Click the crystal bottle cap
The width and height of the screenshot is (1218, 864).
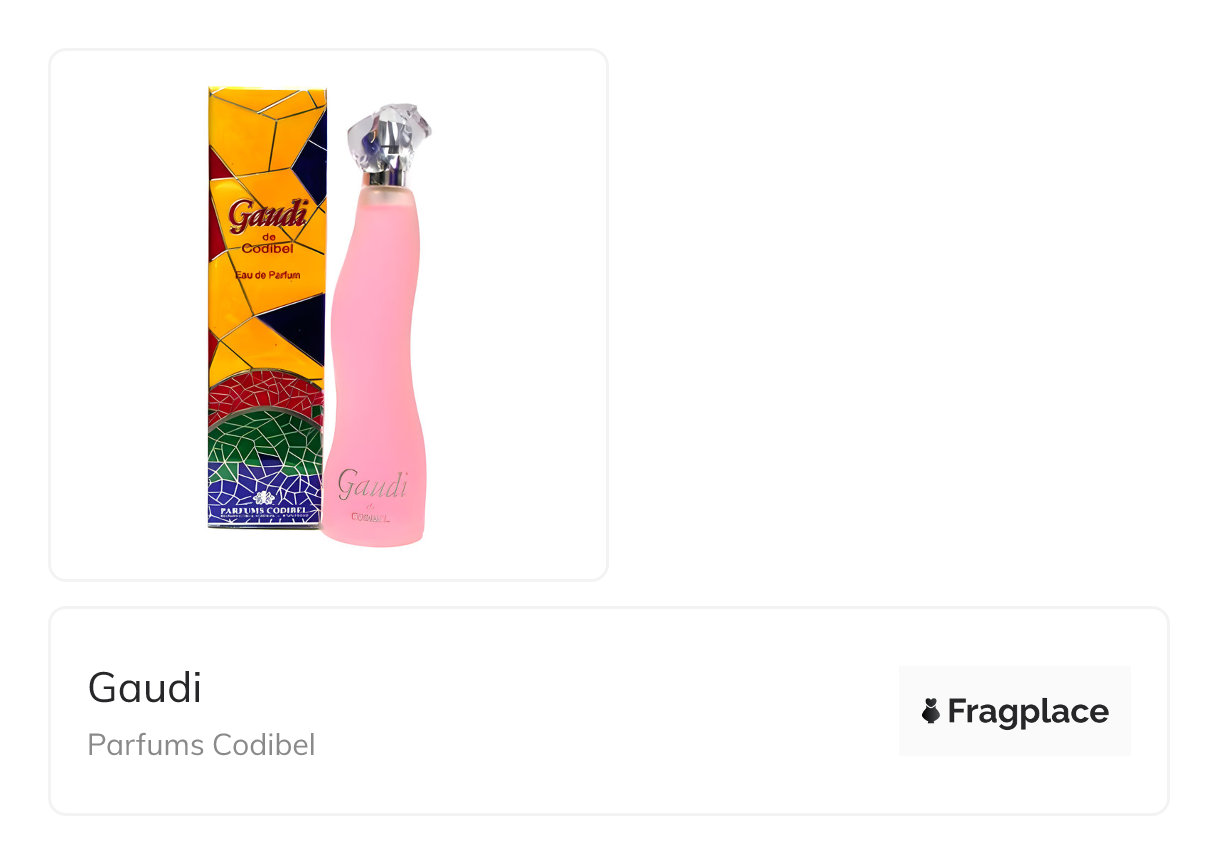389,138
